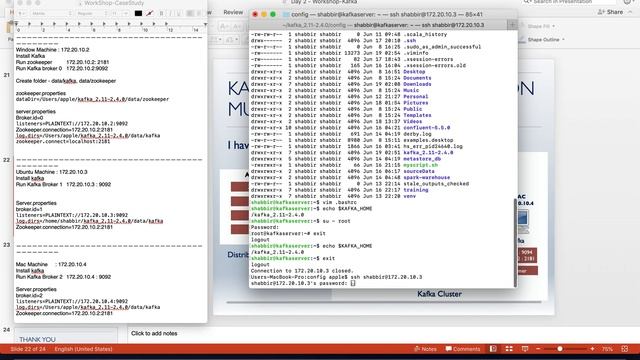The height and width of the screenshot is (360, 640).
Task: Click the right margin marker on TextEdit ruler
Action: [205, 24]
